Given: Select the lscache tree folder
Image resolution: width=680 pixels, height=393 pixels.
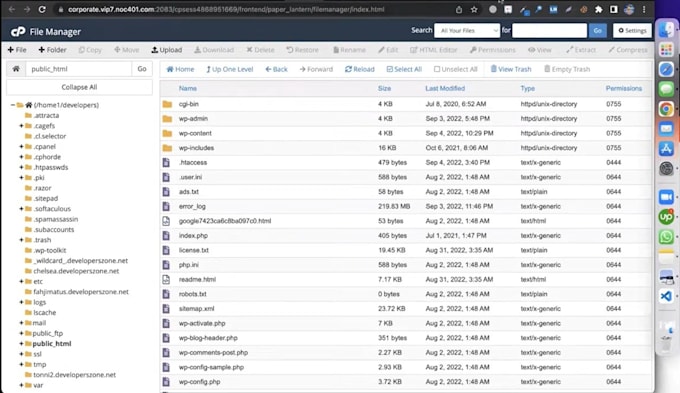Looking at the screenshot, I should point(45,312).
